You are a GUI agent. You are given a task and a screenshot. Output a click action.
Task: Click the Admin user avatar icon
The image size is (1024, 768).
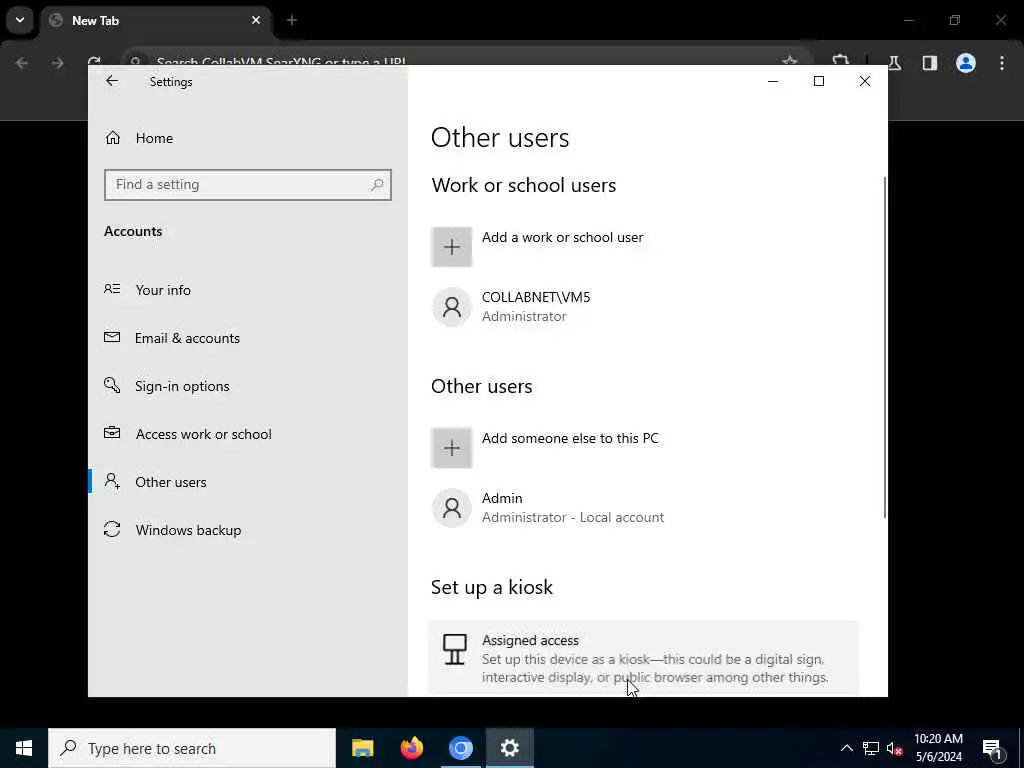[451, 508]
